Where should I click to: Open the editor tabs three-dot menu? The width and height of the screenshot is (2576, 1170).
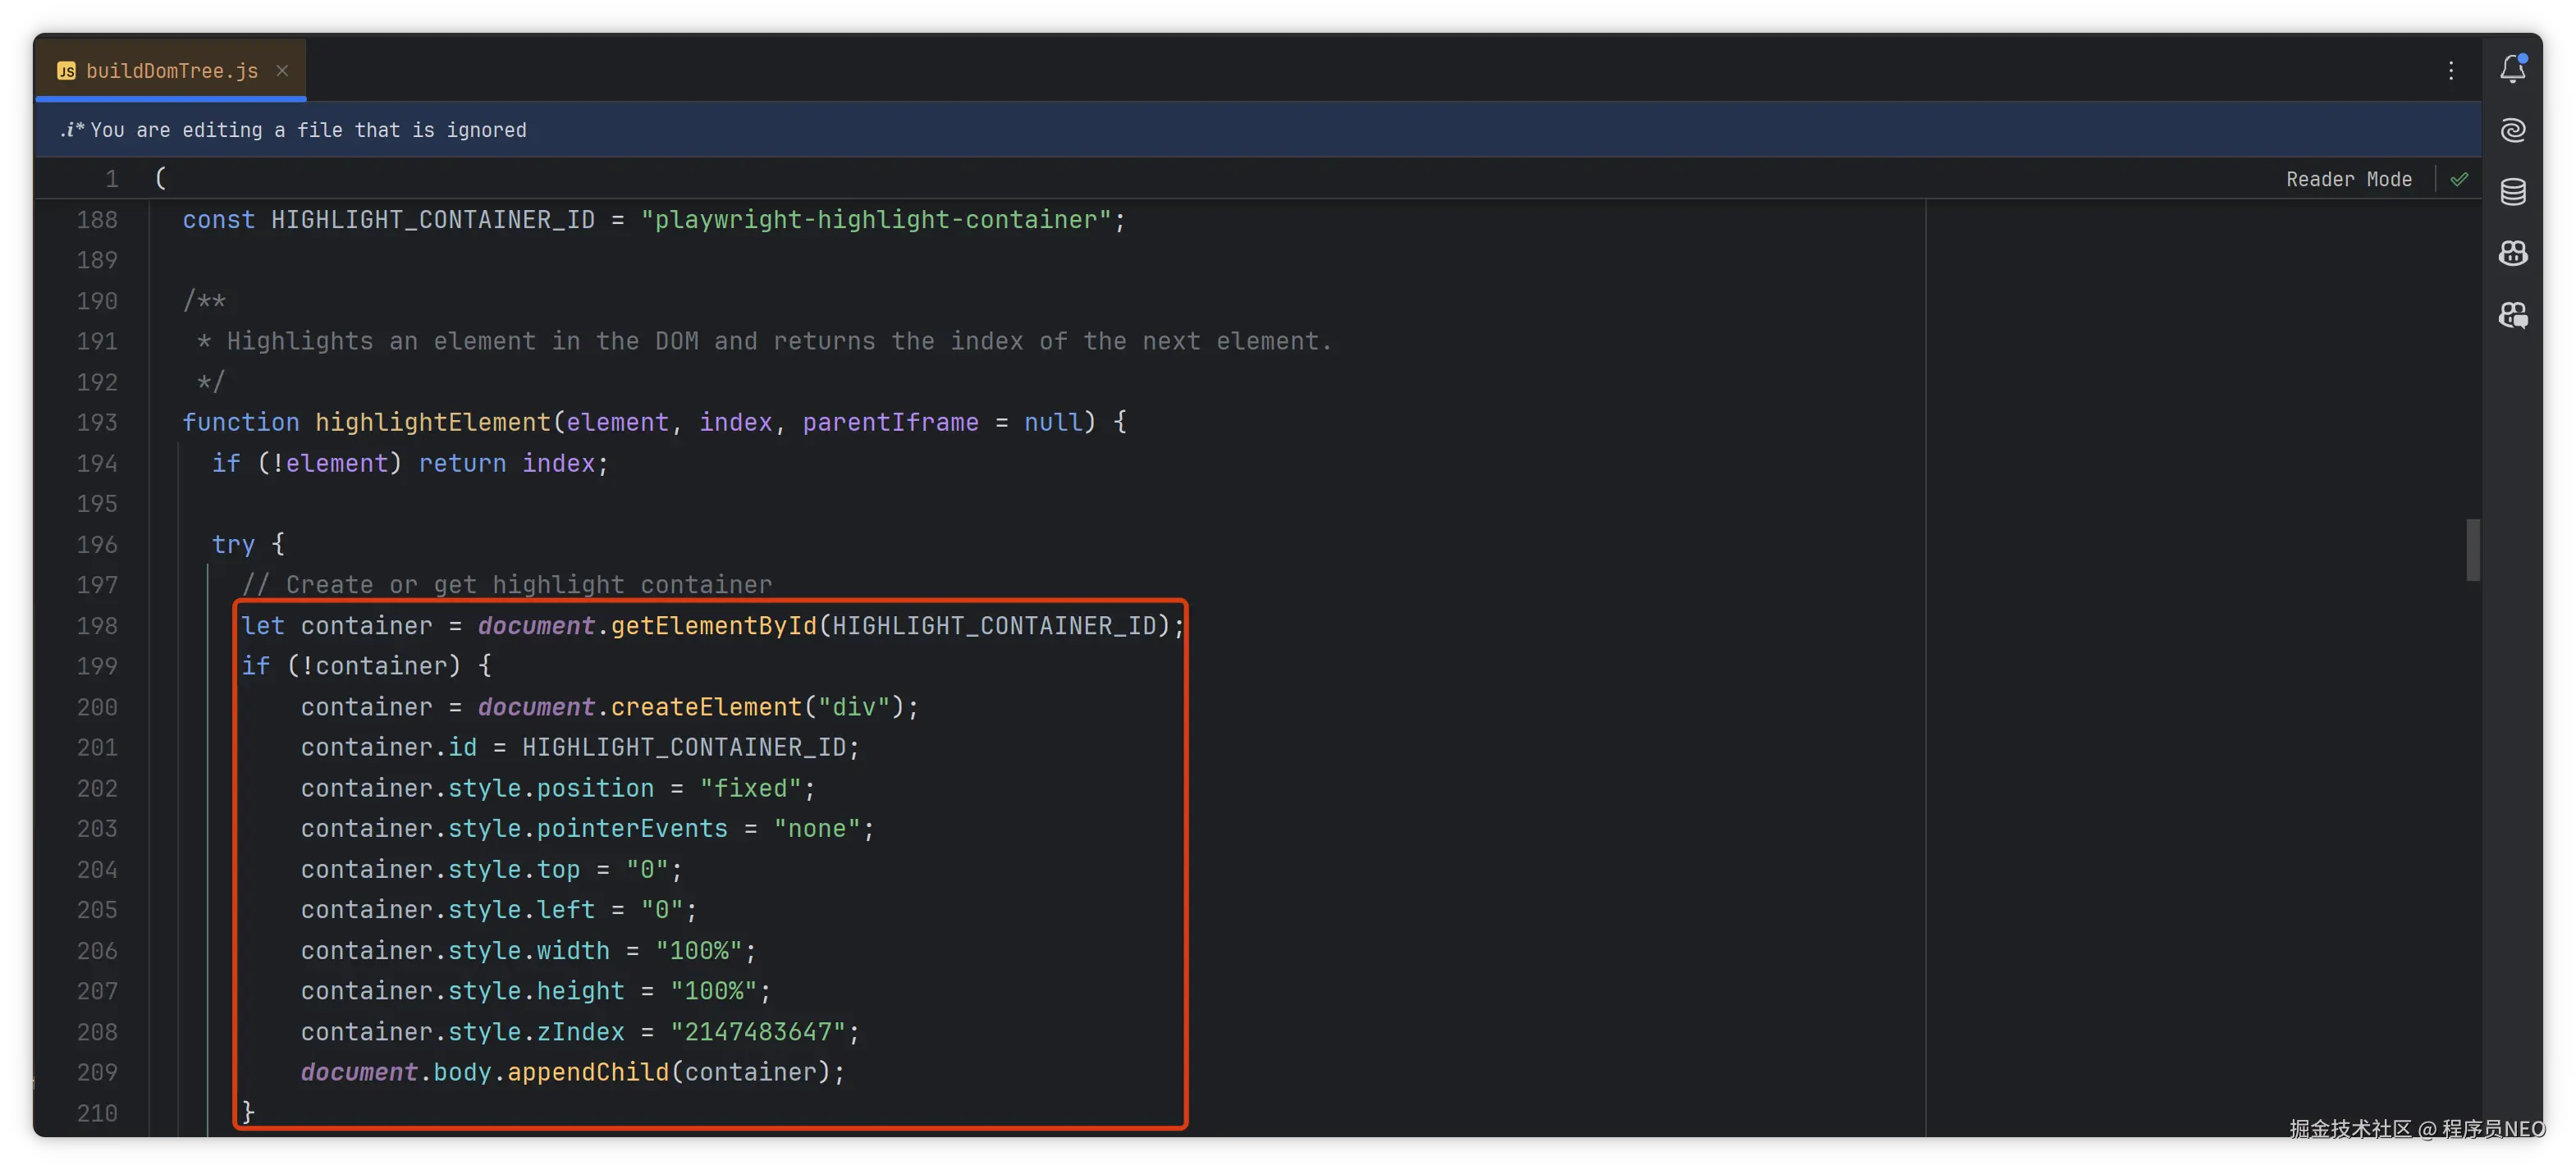click(x=2451, y=70)
